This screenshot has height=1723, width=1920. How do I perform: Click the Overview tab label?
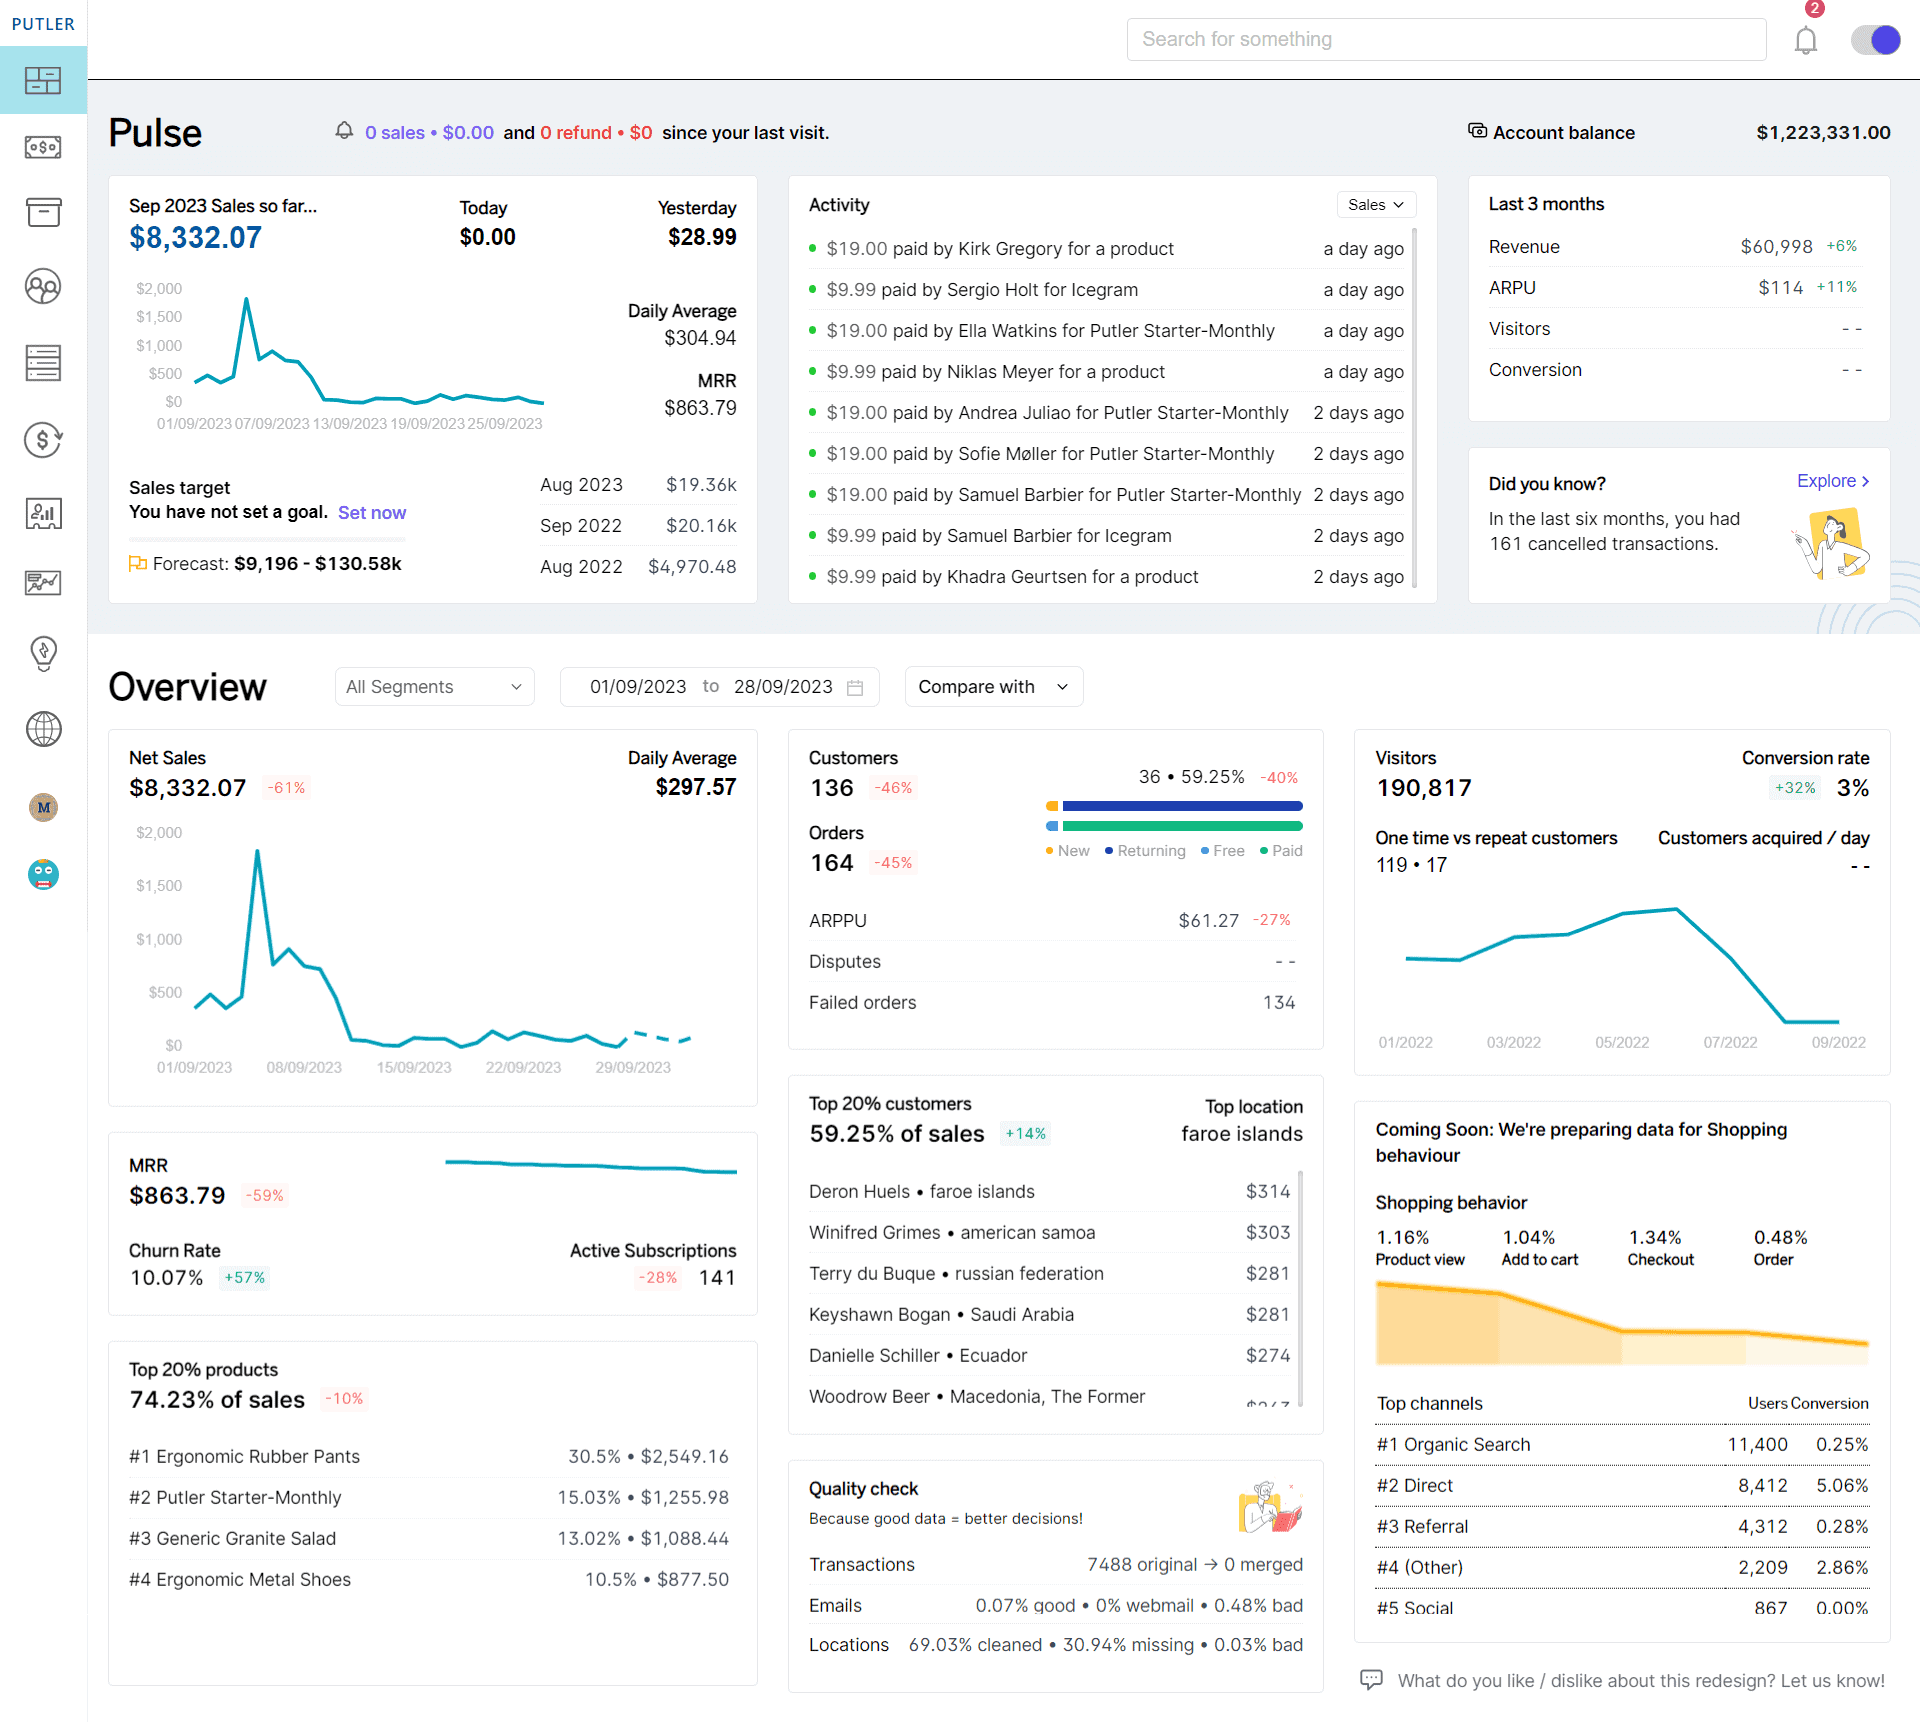[x=190, y=684]
